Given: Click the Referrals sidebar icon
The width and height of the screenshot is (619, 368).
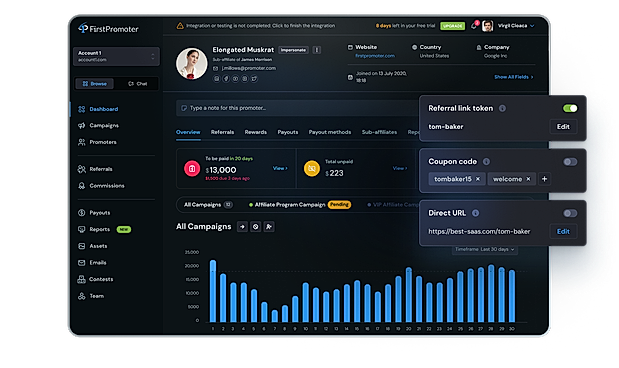Looking at the screenshot, I should click(82, 169).
